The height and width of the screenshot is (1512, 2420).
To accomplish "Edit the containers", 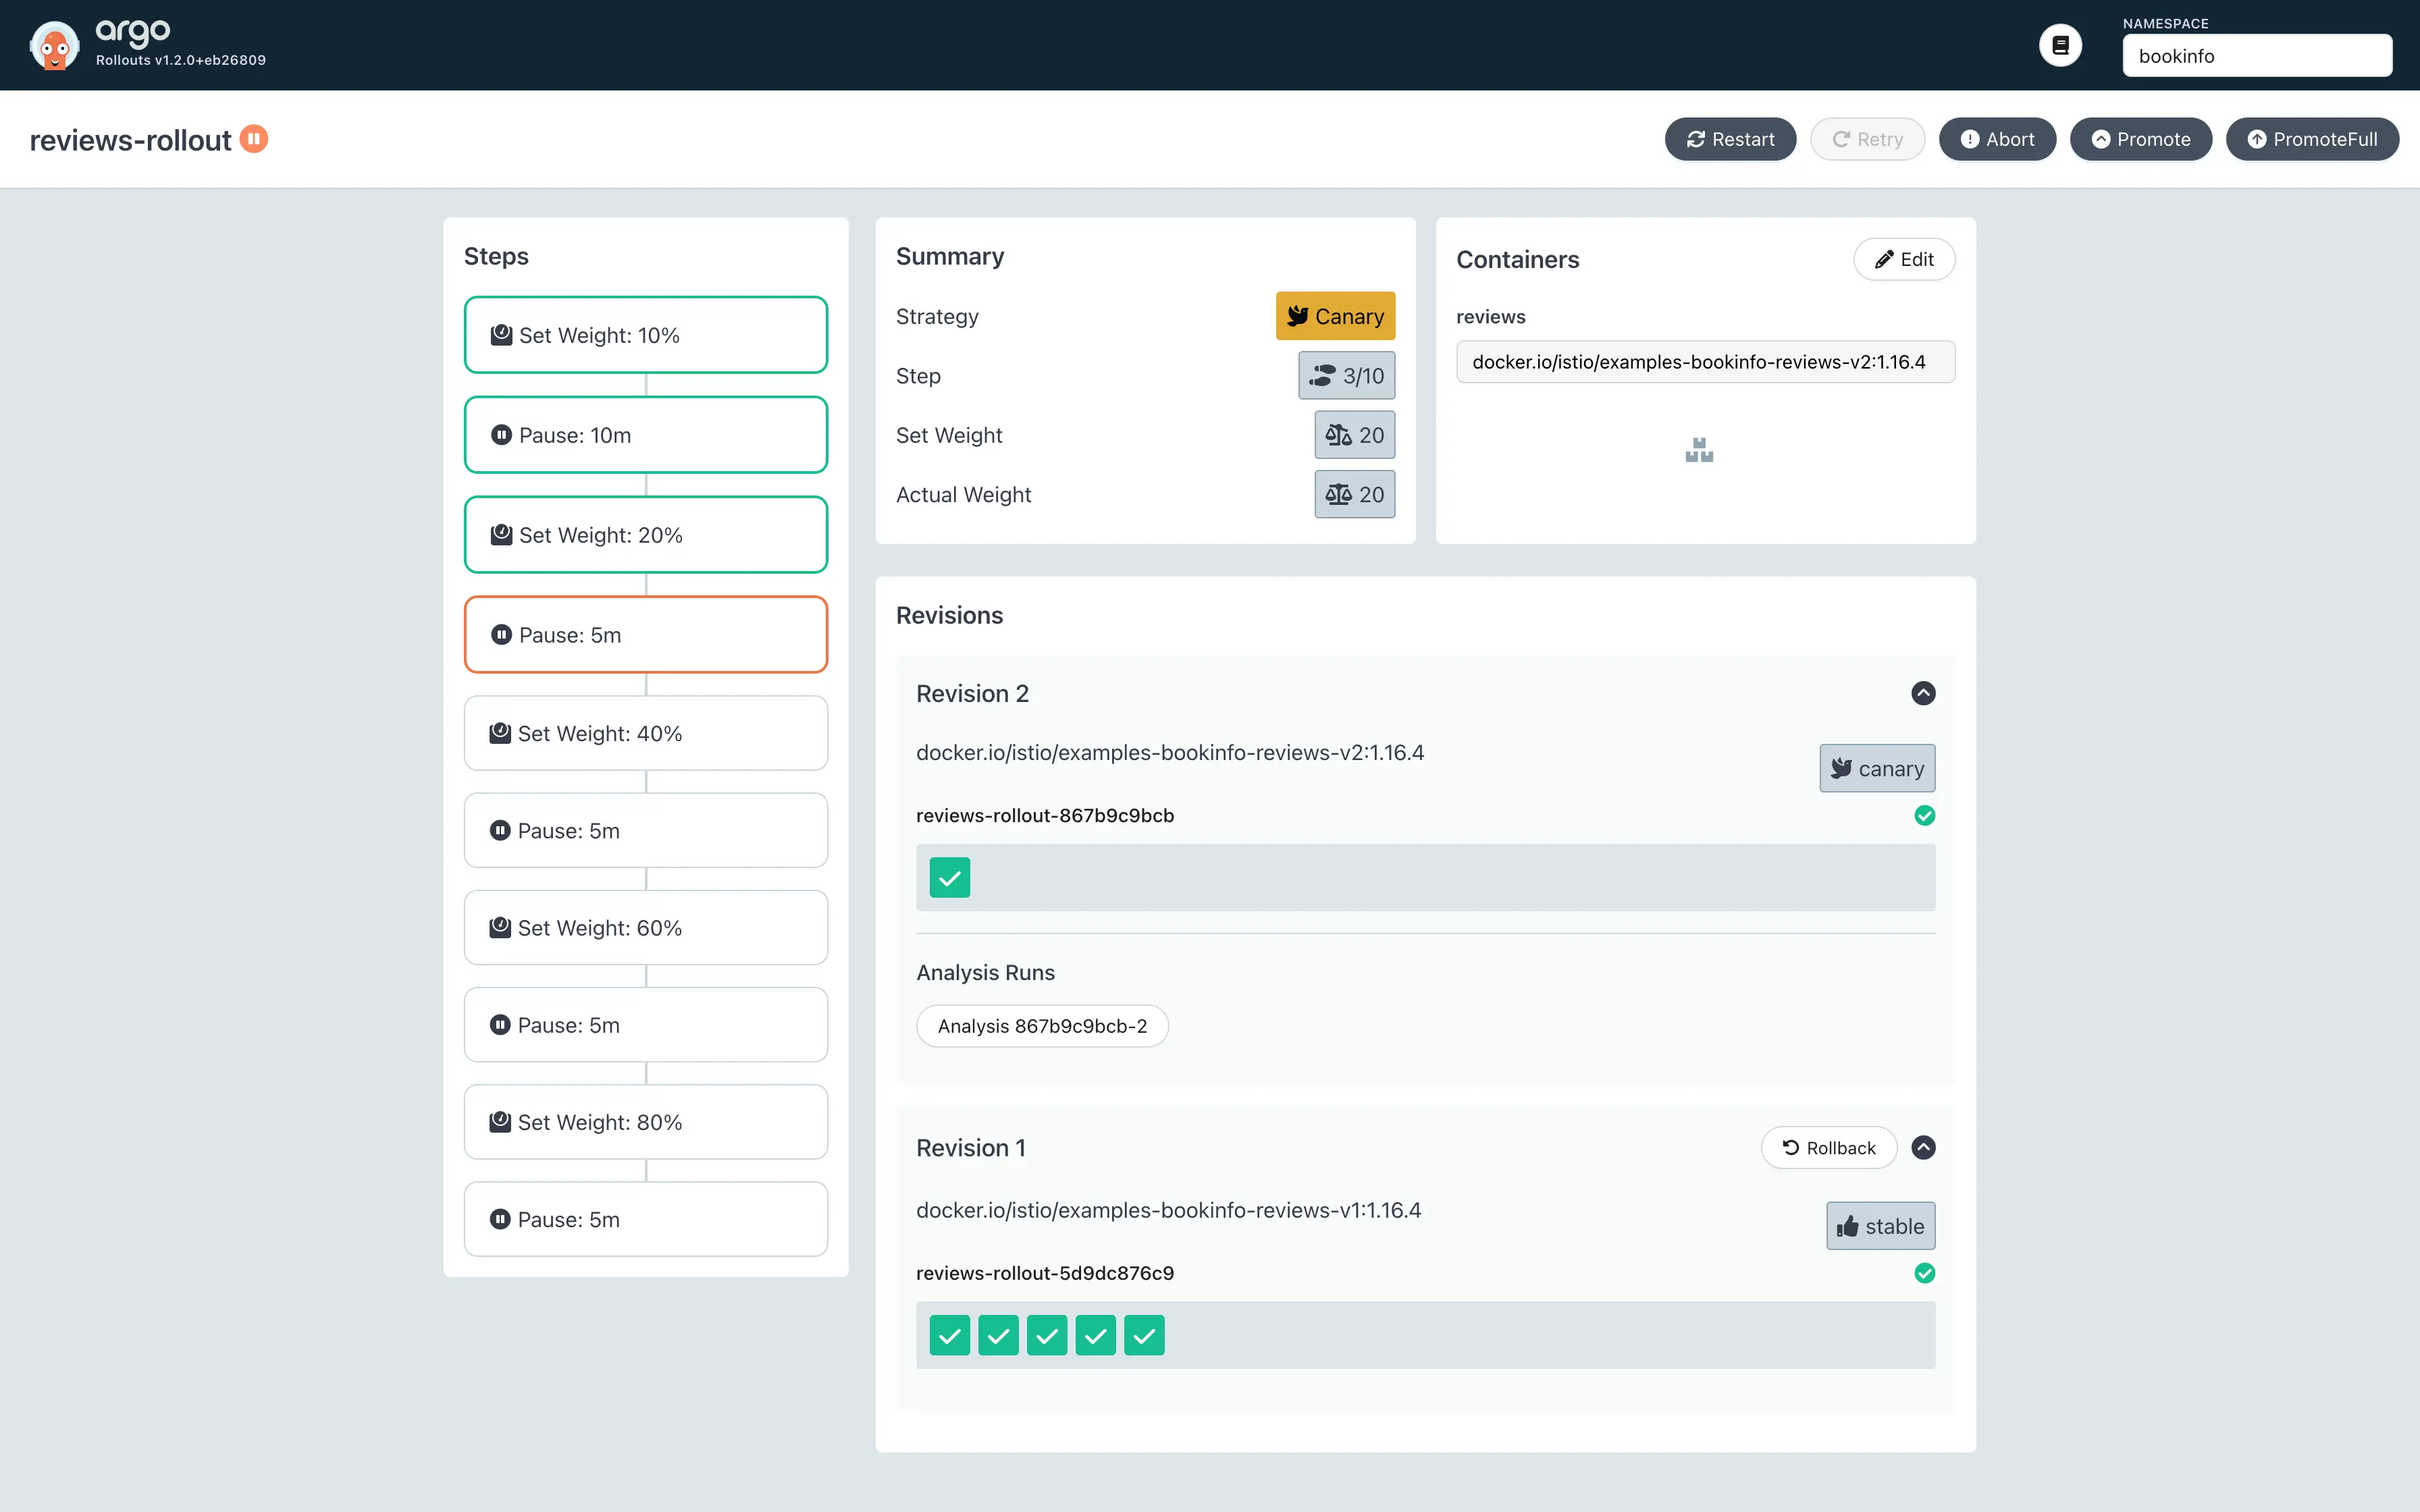I will click(1904, 259).
